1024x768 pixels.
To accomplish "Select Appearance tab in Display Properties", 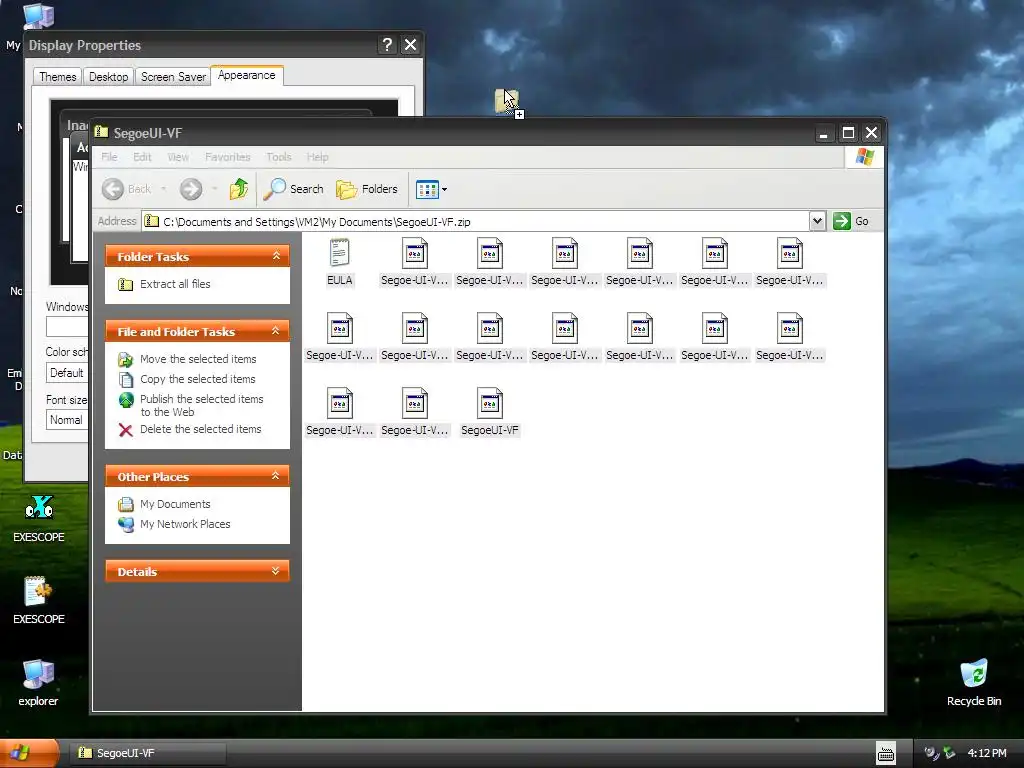I will pyautogui.click(x=247, y=75).
